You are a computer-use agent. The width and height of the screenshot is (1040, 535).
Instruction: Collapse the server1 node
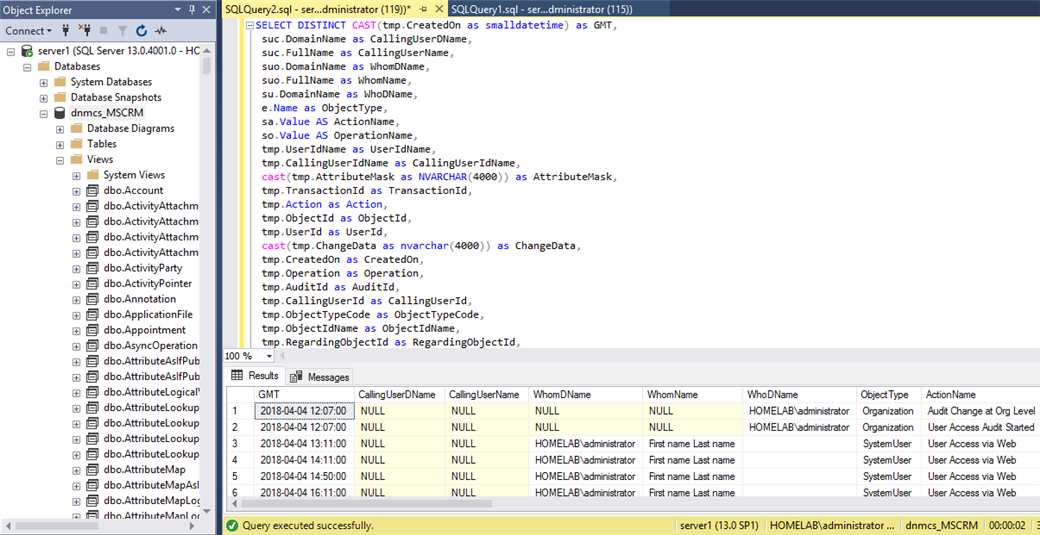[11, 51]
